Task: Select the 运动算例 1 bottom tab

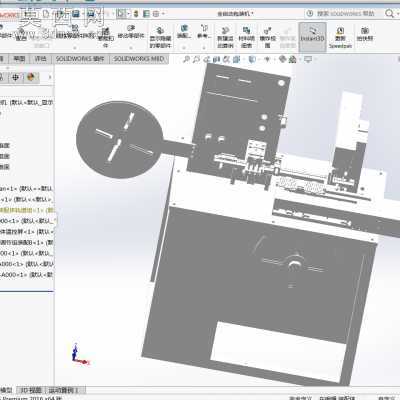Action: coord(66,390)
